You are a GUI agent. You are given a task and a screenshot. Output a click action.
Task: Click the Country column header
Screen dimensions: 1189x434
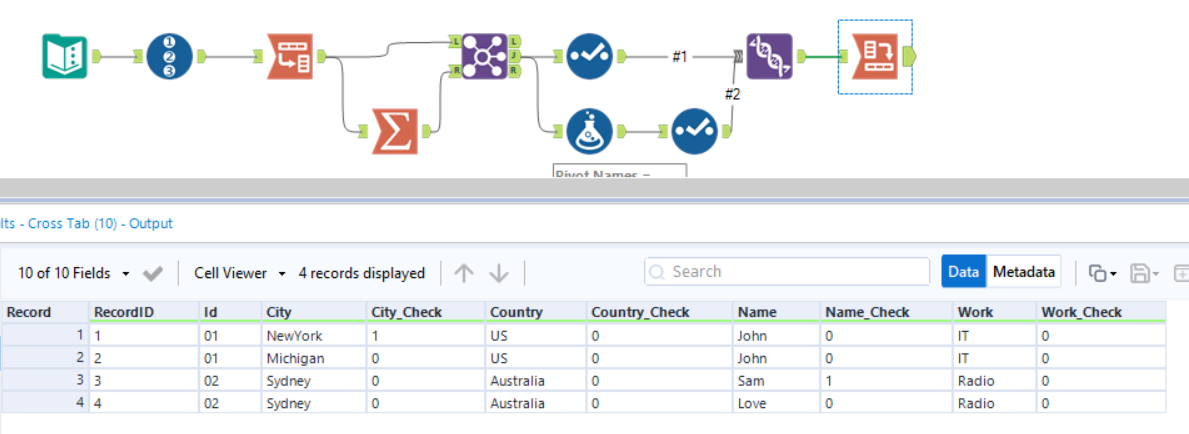(517, 312)
